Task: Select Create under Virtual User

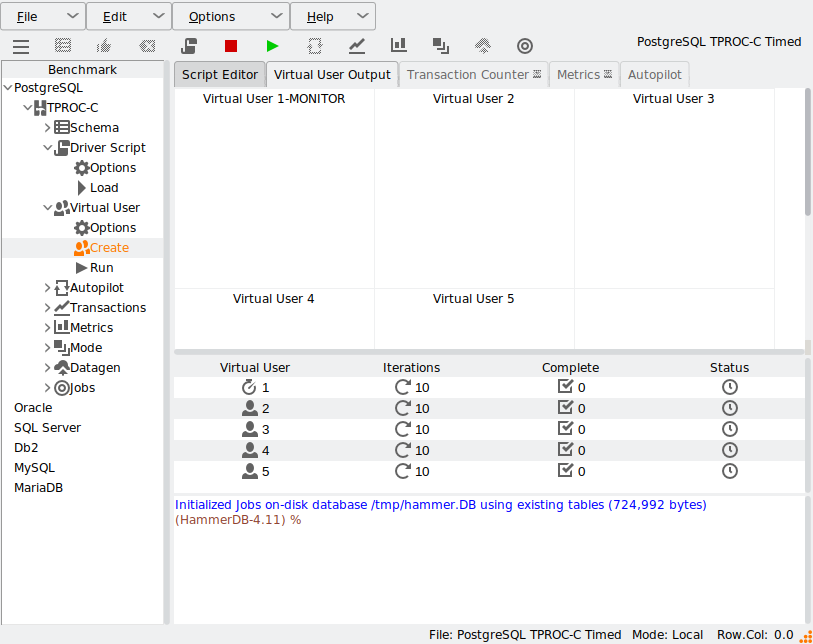Action: (x=102, y=248)
